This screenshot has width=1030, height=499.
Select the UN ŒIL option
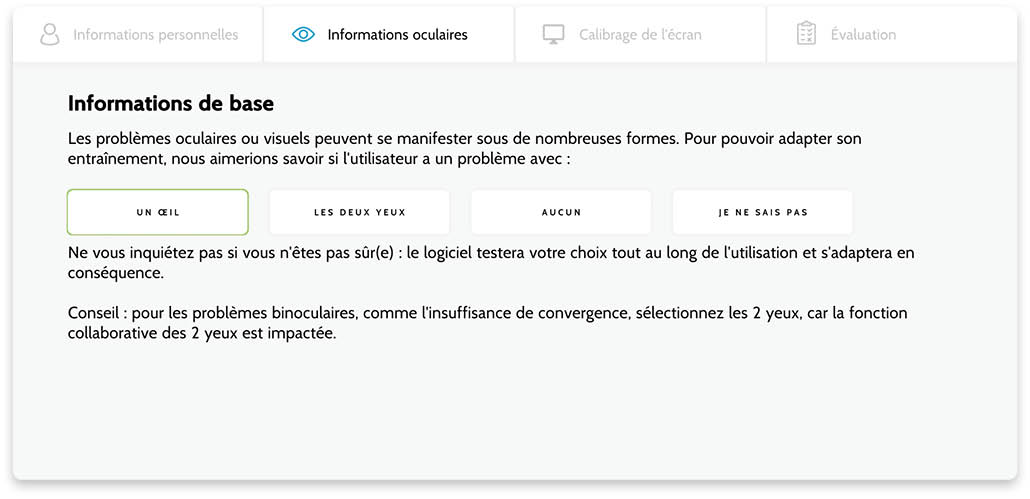point(158,212)
